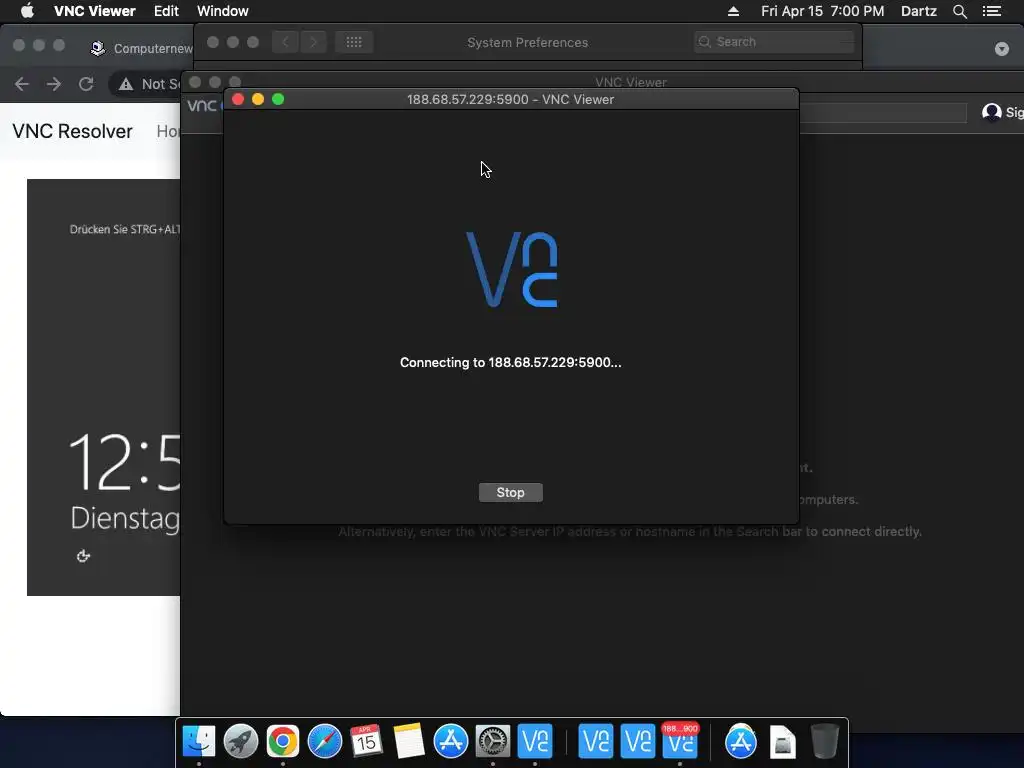Viewport: 1024px width, 768px height.
Task: Open the Dartz user menu
Action: point(918,11)
